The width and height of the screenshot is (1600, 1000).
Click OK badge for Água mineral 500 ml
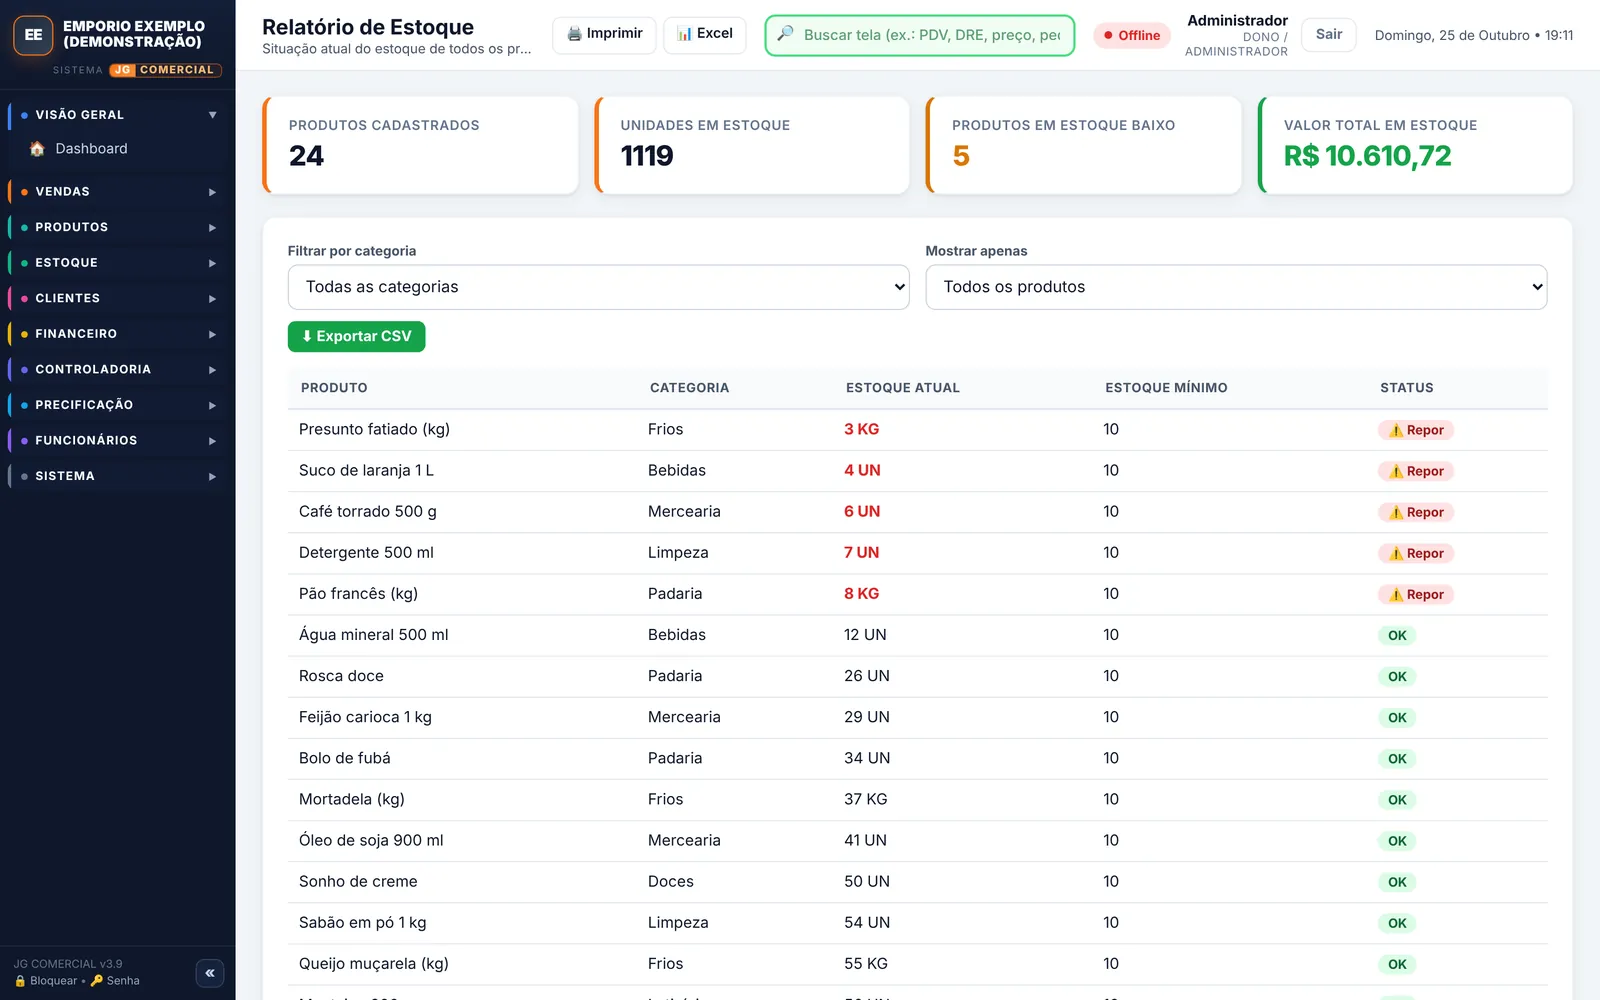tap(1397, 636)
